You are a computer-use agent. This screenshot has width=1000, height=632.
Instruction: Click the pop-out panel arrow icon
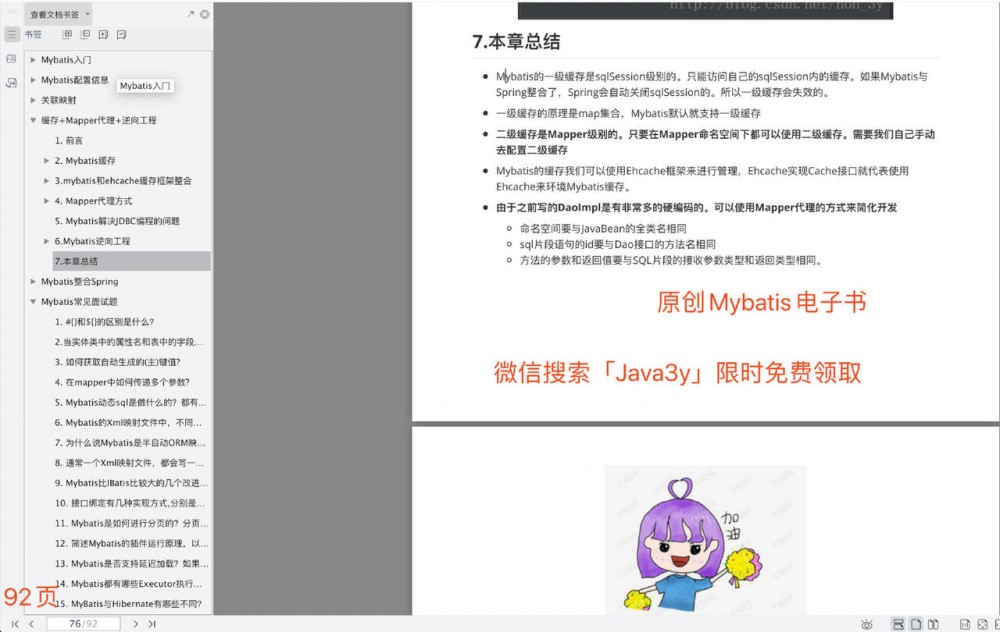190,14
